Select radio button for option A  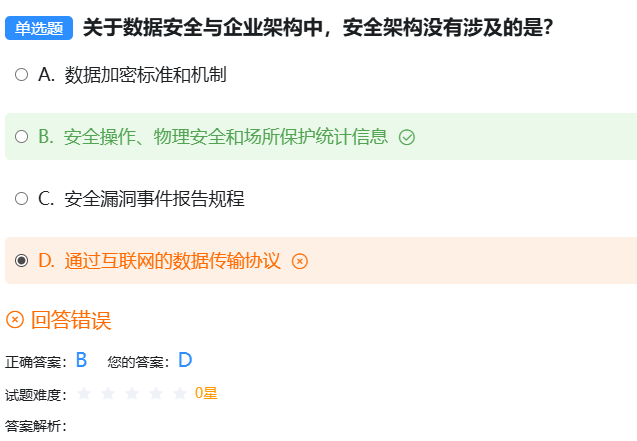[22, 75]
